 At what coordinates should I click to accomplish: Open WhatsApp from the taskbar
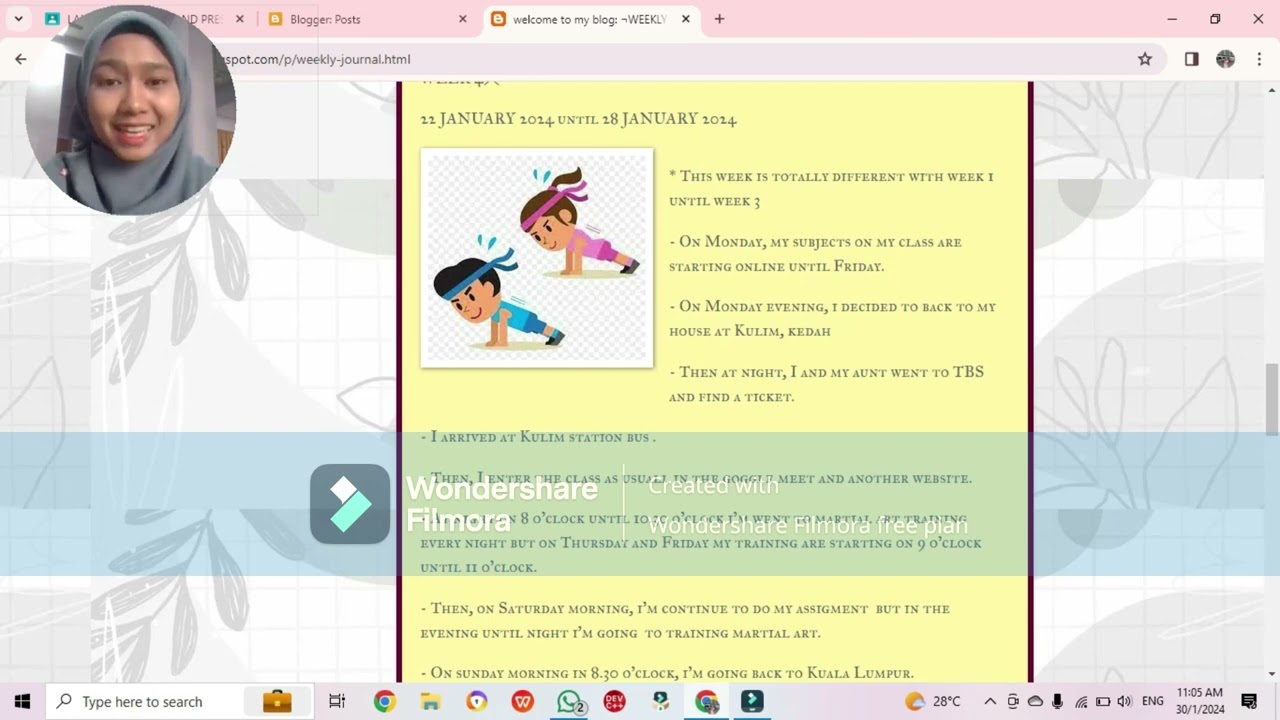coord(569,701)
